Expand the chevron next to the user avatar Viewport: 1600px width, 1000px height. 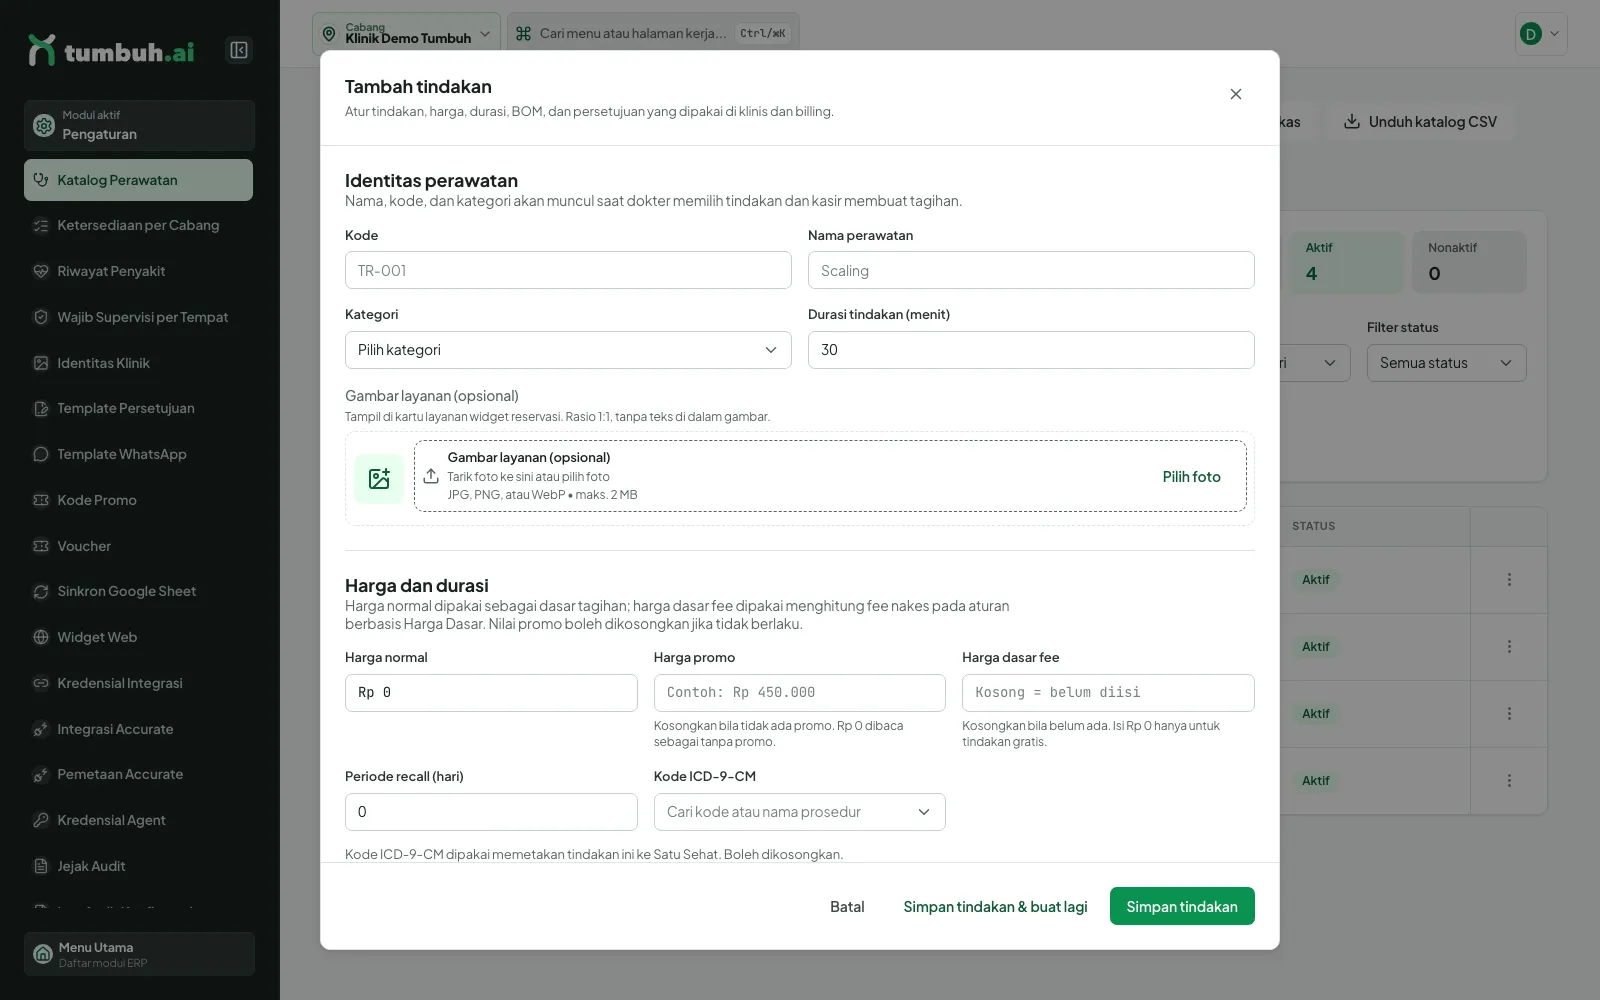point(1554,34)
